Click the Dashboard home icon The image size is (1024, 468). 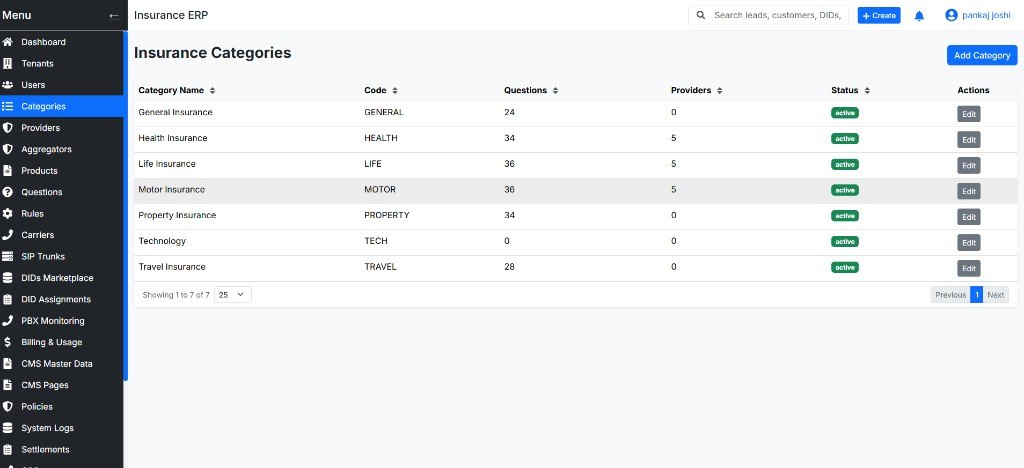pyautogui.click(x=8, y=42)
